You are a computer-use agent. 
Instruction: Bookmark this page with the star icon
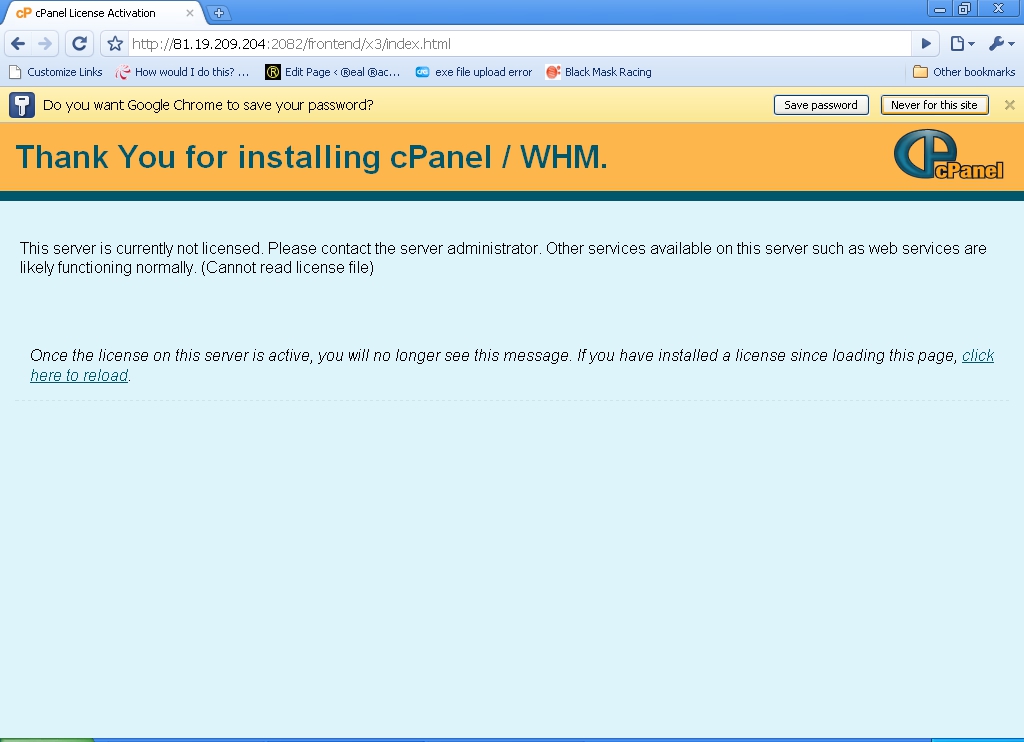click(115, 44)
